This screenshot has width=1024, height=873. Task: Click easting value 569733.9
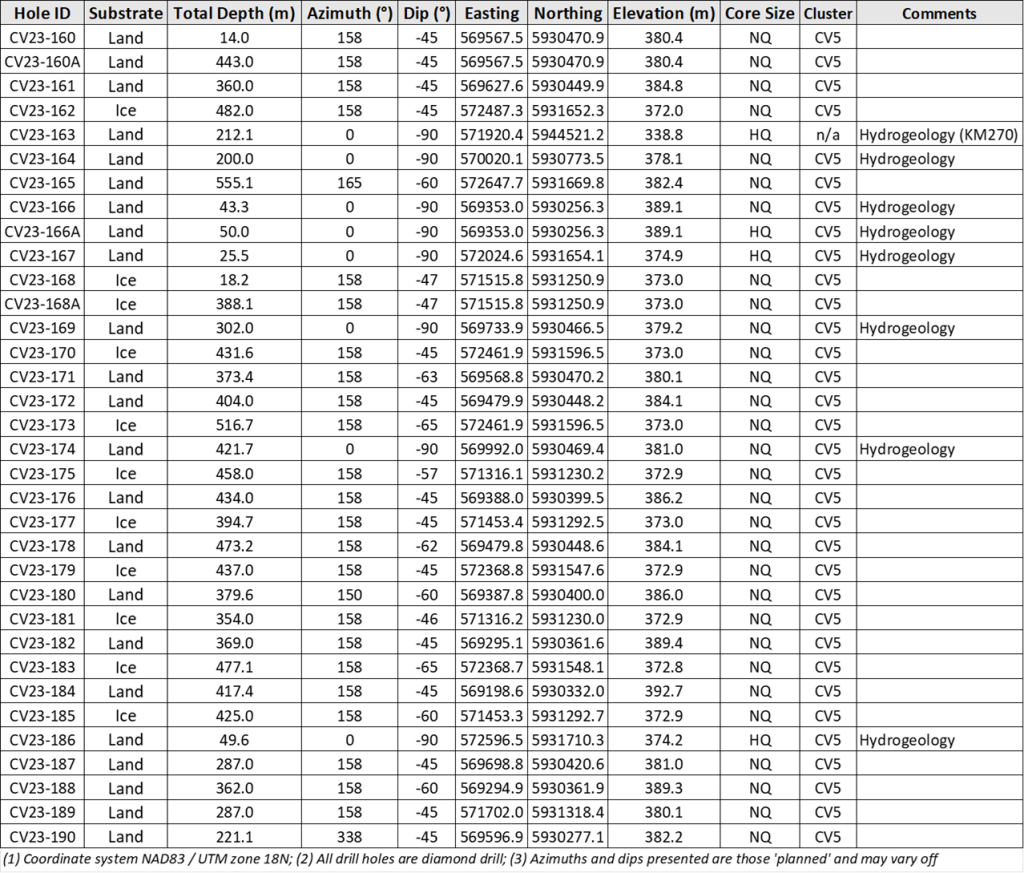(492, 328)
